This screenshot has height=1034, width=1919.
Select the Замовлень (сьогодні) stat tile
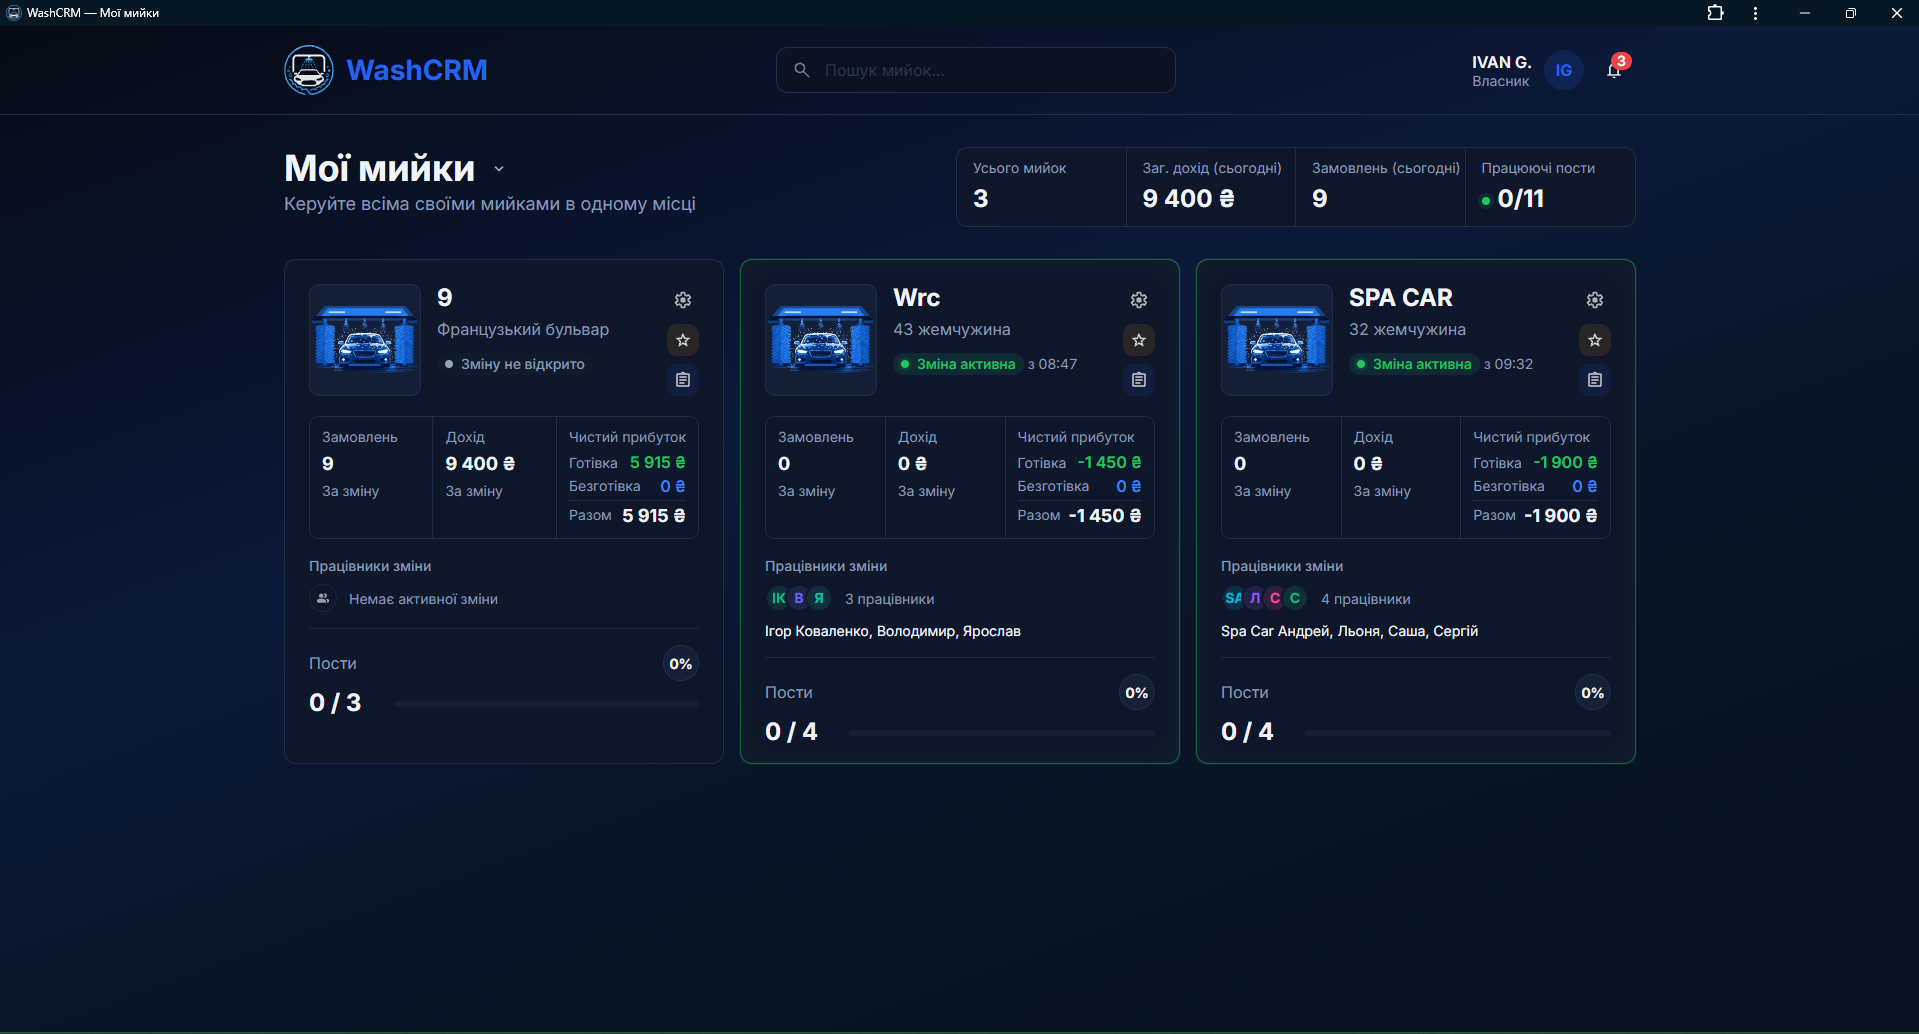pos(1381,187)
